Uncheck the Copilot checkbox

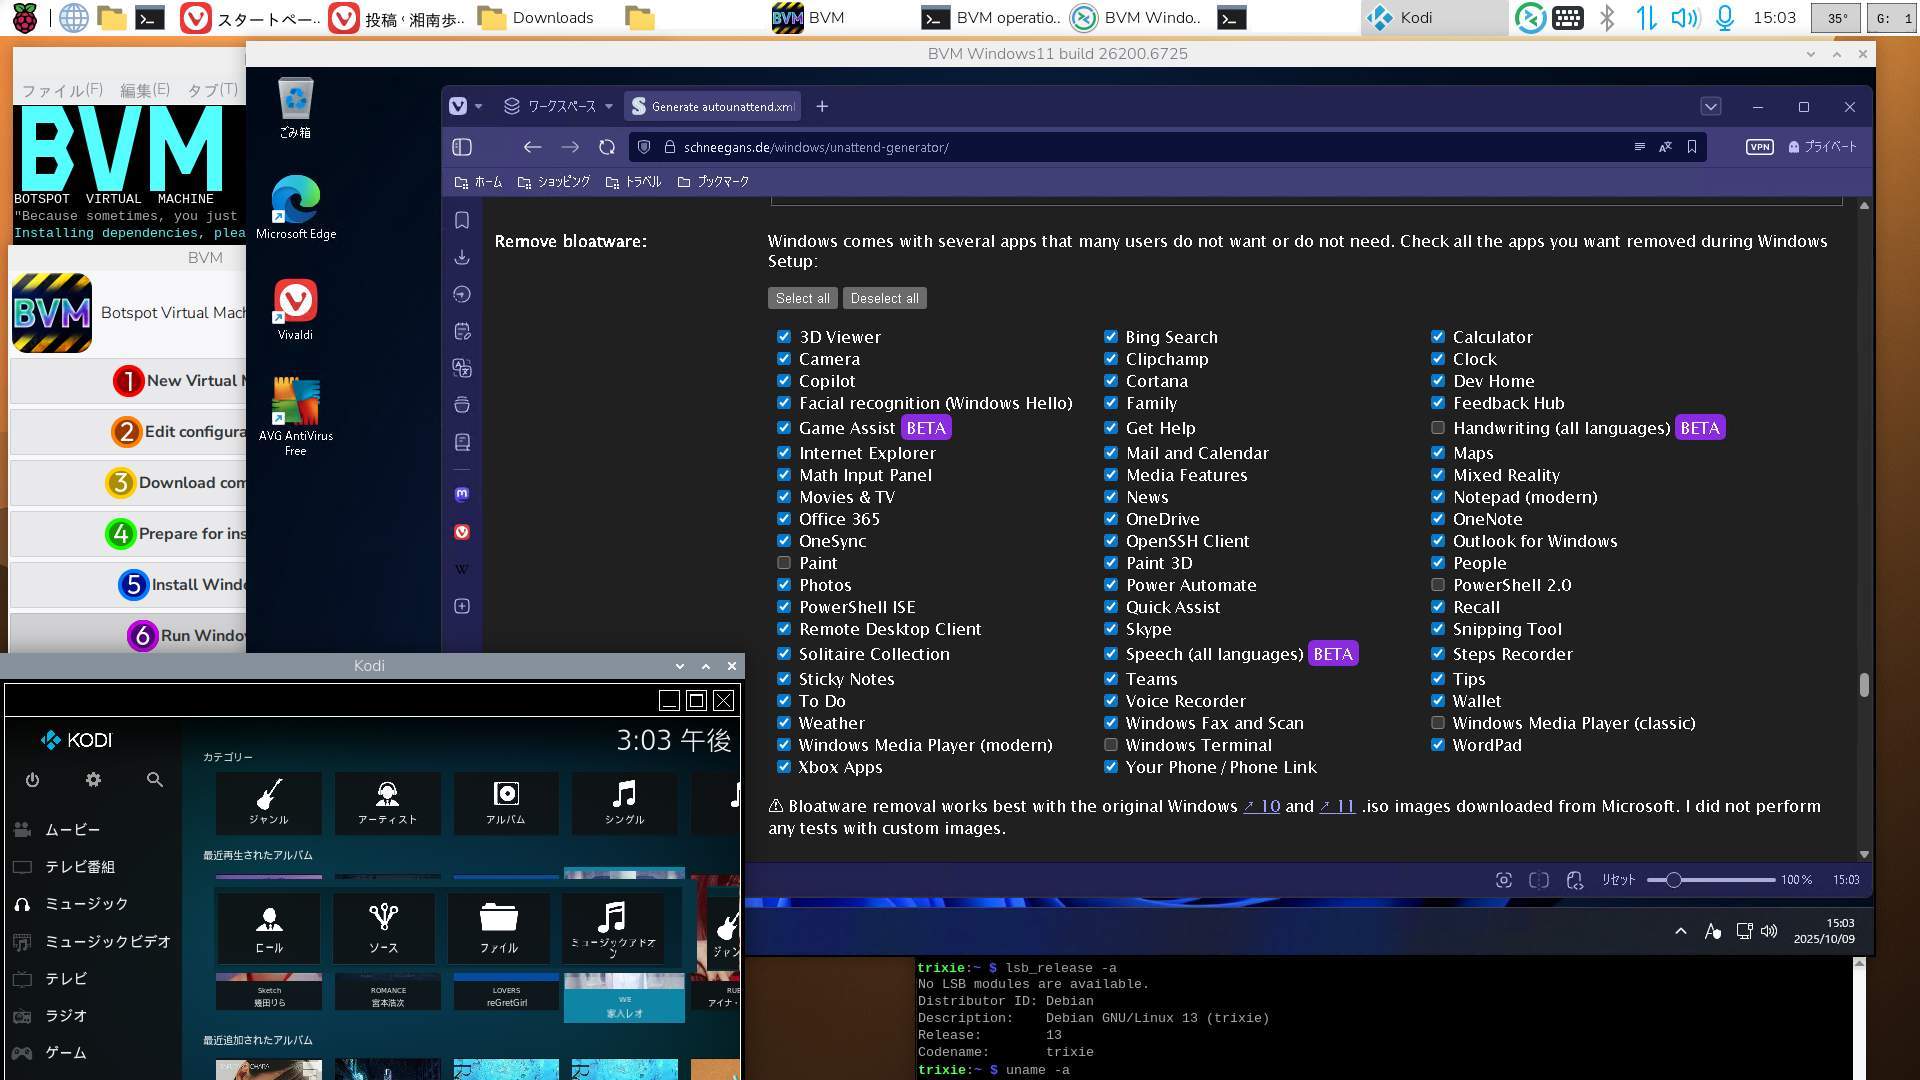click(x=784, y=381)
